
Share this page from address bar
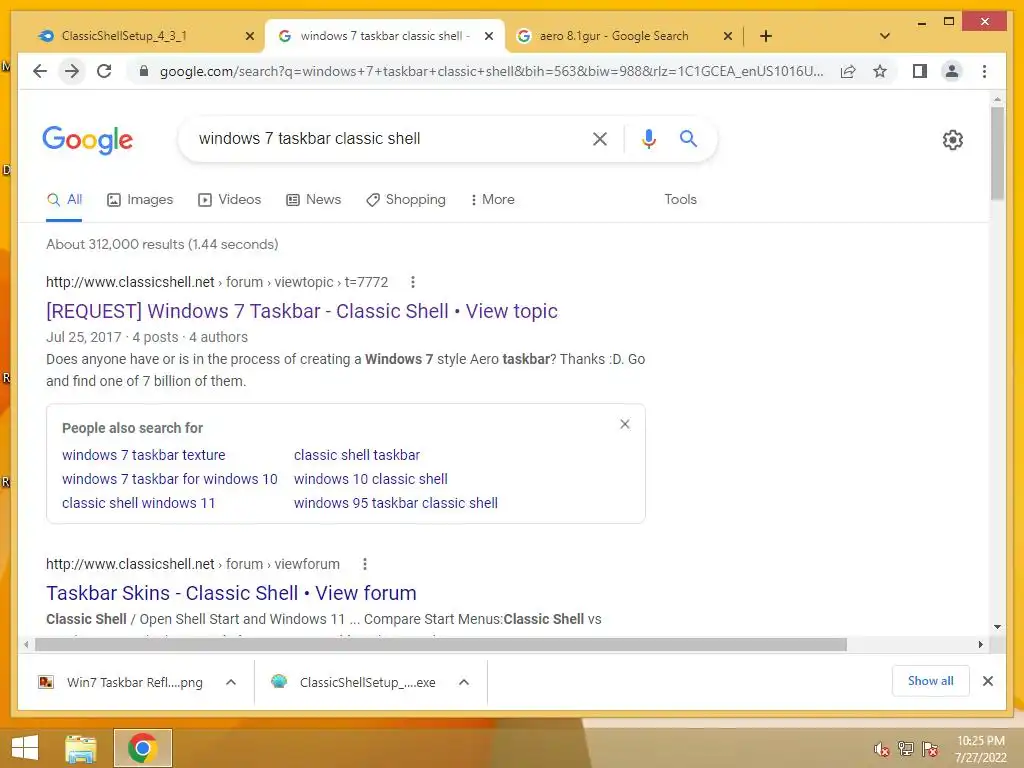(848, 71)
